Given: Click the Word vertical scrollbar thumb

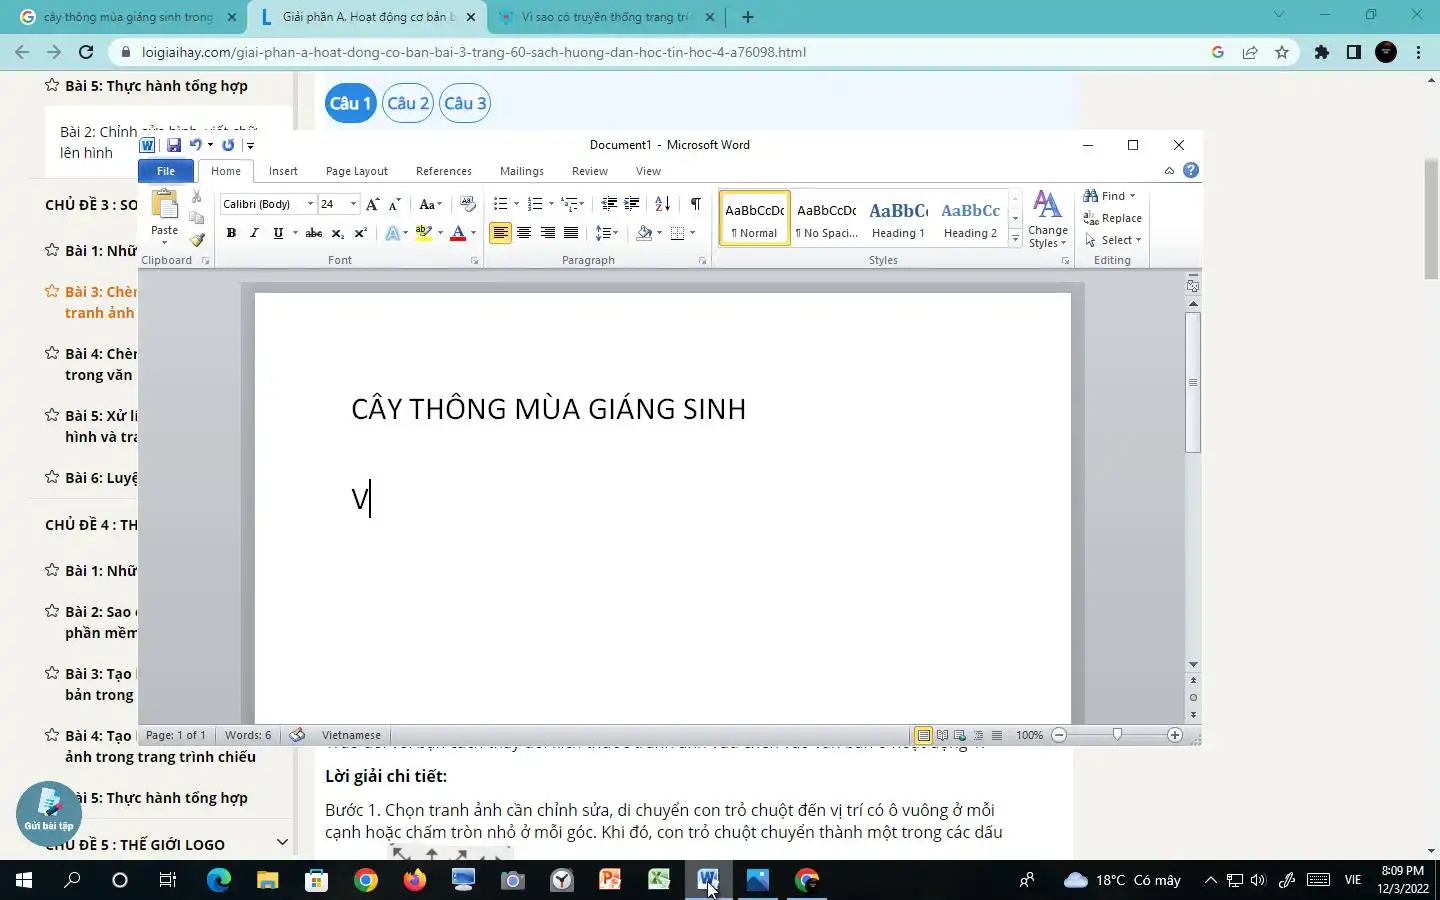Looking at the screenshot, I should (1193, 382).
